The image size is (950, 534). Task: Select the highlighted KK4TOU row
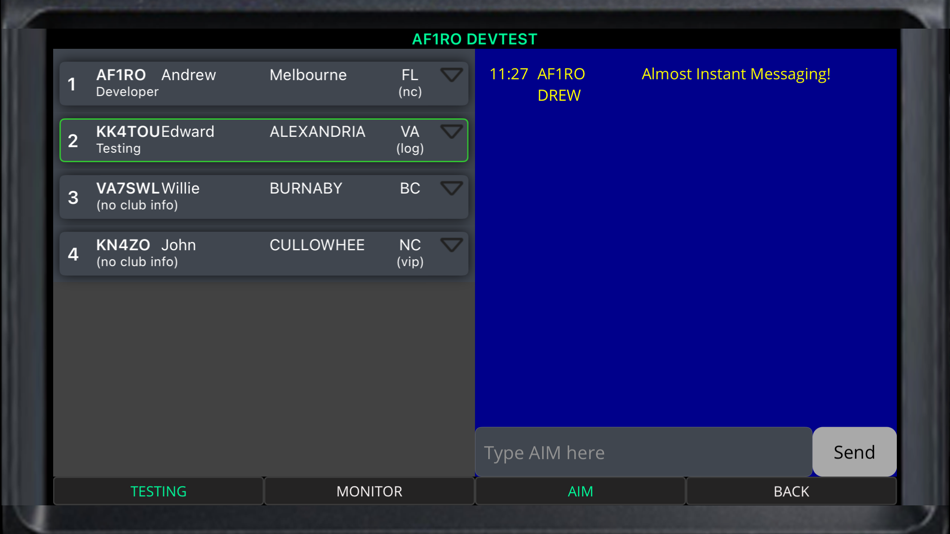[264, 140]
